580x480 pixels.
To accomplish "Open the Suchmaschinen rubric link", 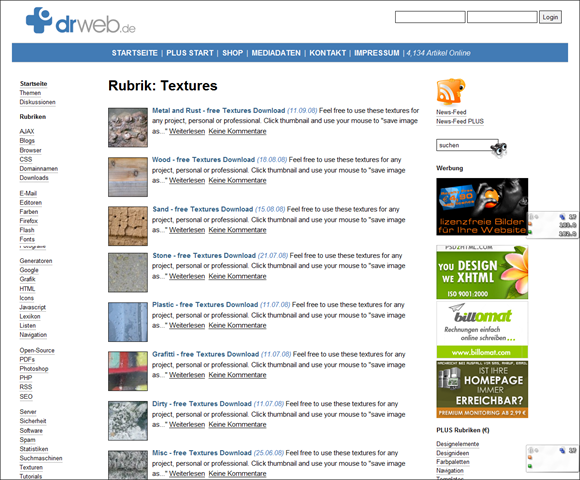I will (41, 458).
